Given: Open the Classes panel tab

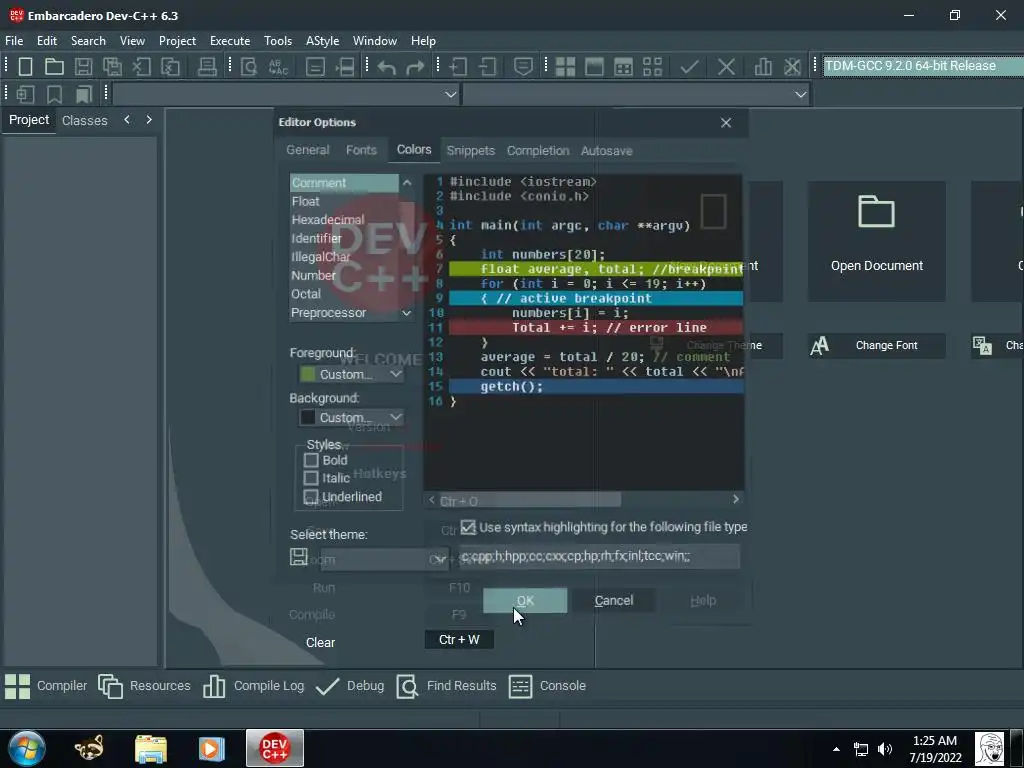Looking at the screenshot, I should pyautogui.click(x=84, y=121).
